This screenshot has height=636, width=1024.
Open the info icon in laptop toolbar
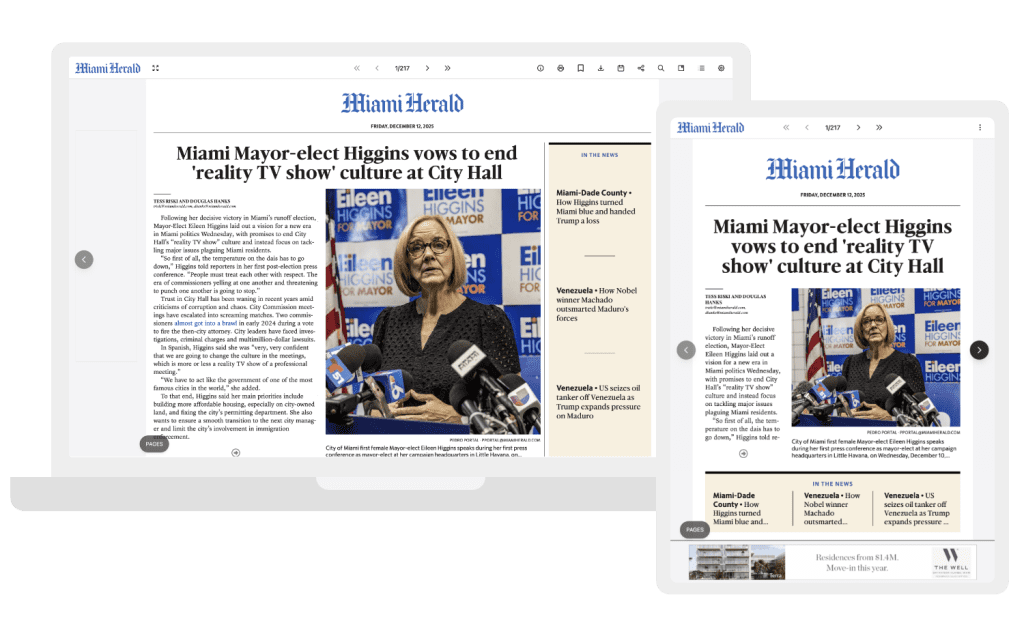coord(540,68)
